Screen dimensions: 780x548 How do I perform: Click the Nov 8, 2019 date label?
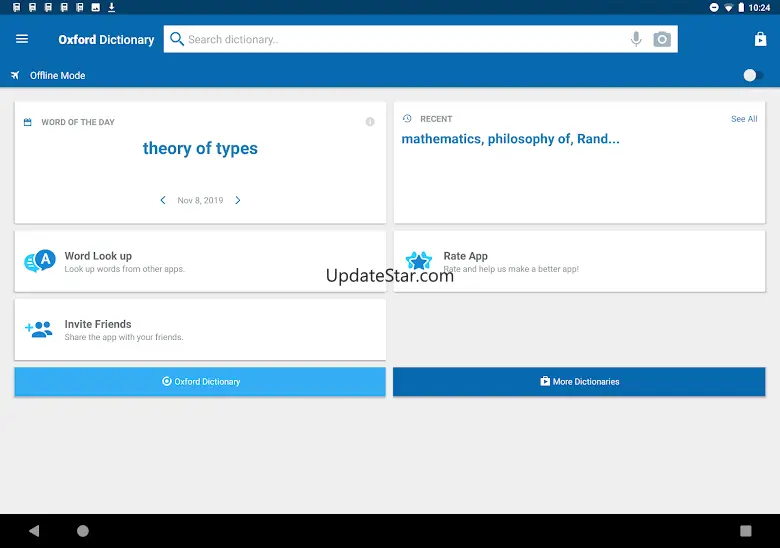(200, 200)
